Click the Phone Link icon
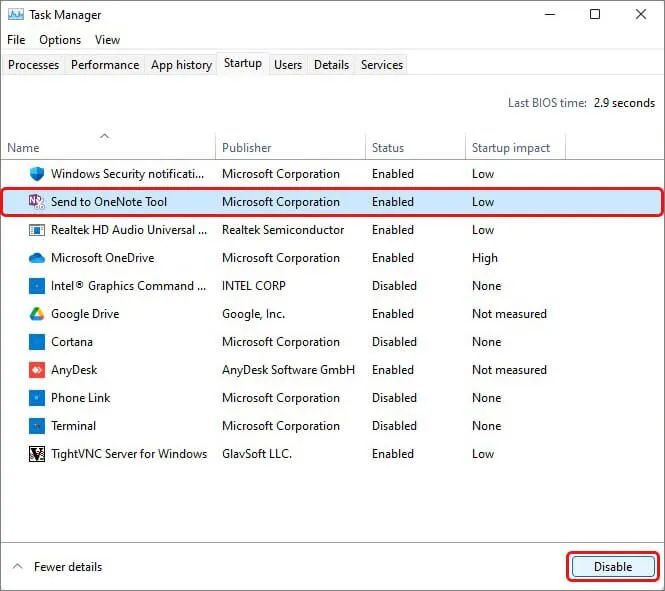Viewport: 665px width, 591px height. coord(37,398)
